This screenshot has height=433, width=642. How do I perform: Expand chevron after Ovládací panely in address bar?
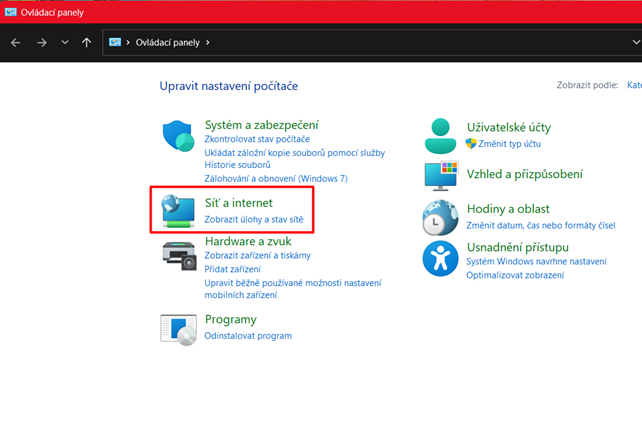click(208, 43)
